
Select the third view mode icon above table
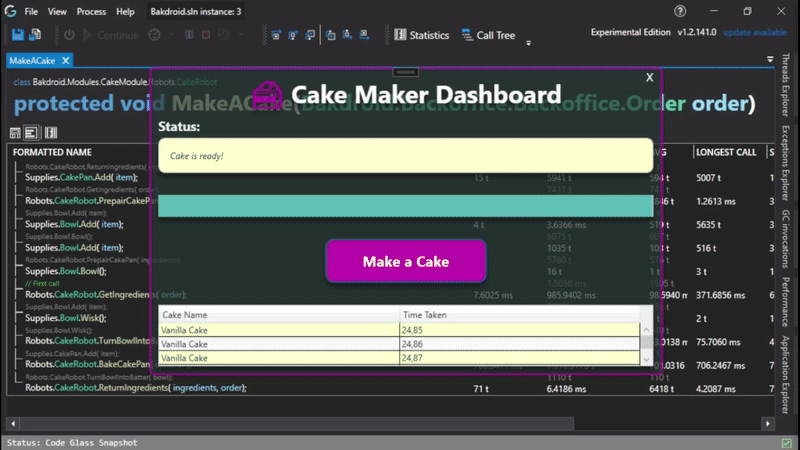[50, 132]
